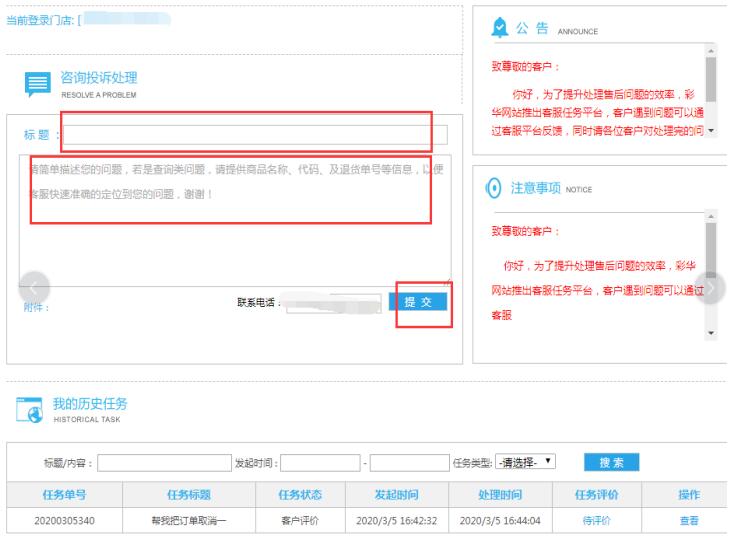
Task: Click the 咨询投诉处理 section heading
Action: pos(99,78)
